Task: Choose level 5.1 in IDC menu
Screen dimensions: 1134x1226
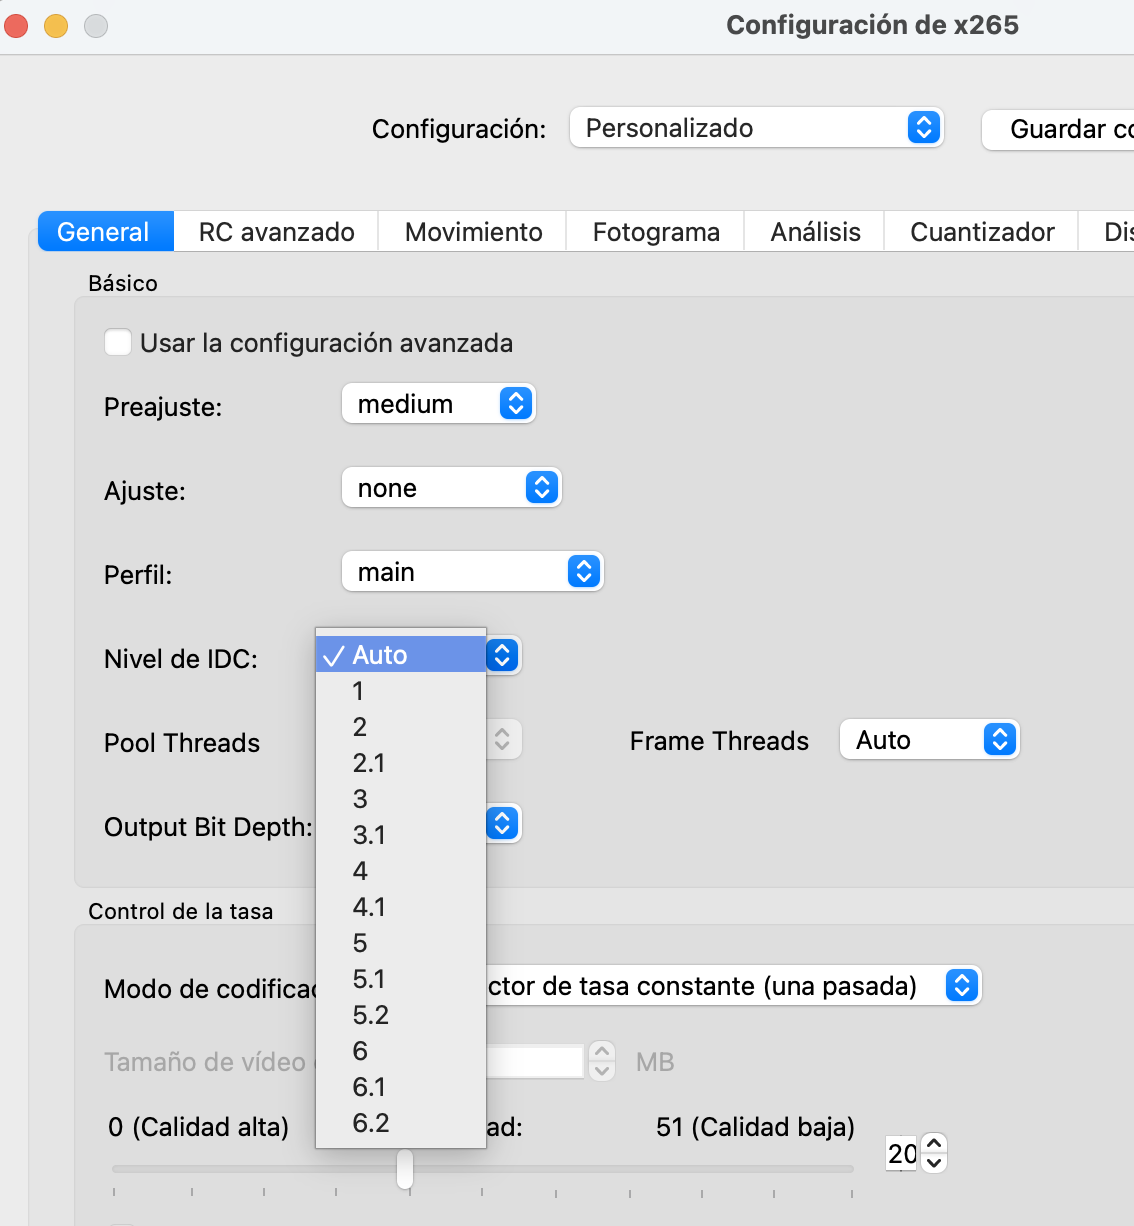Action: [369, 979]
